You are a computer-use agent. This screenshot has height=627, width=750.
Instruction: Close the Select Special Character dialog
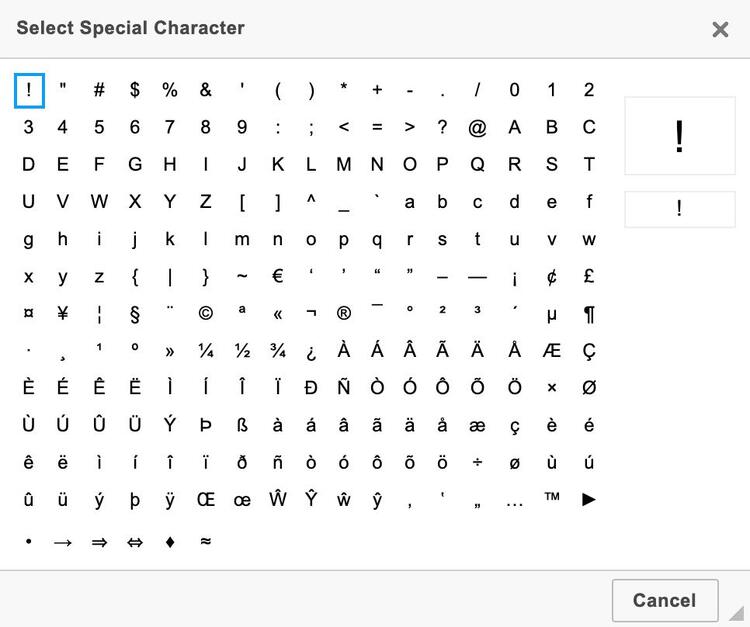pos(720,29)
